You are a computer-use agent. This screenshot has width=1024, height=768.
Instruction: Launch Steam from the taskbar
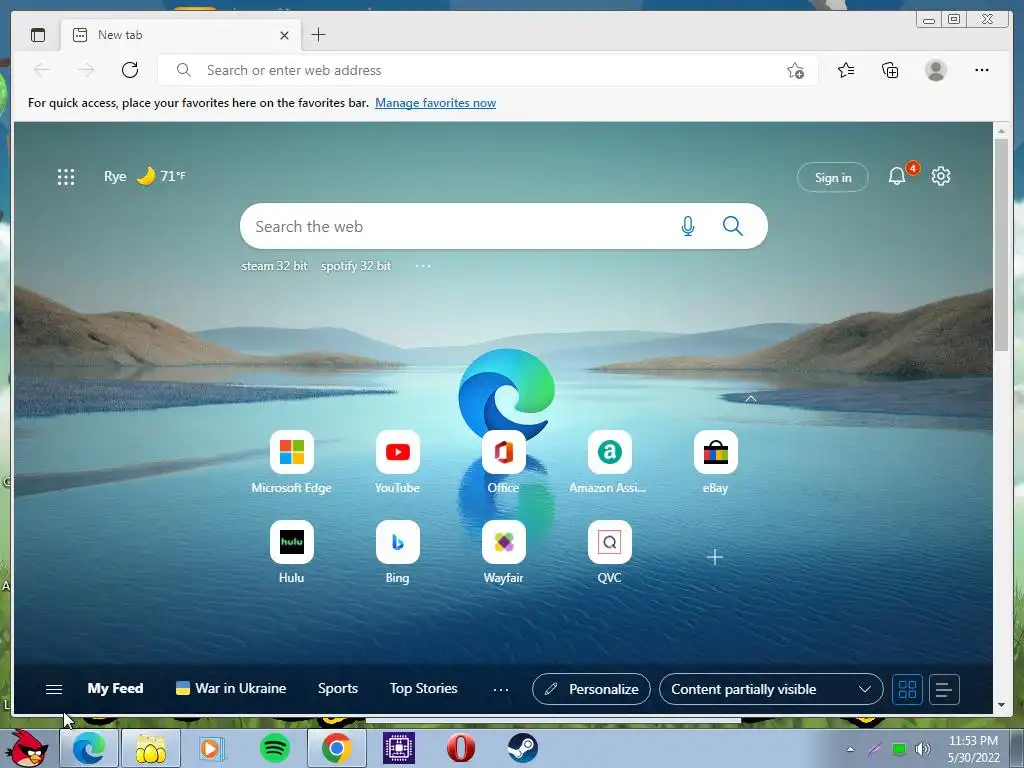point(522,748)
